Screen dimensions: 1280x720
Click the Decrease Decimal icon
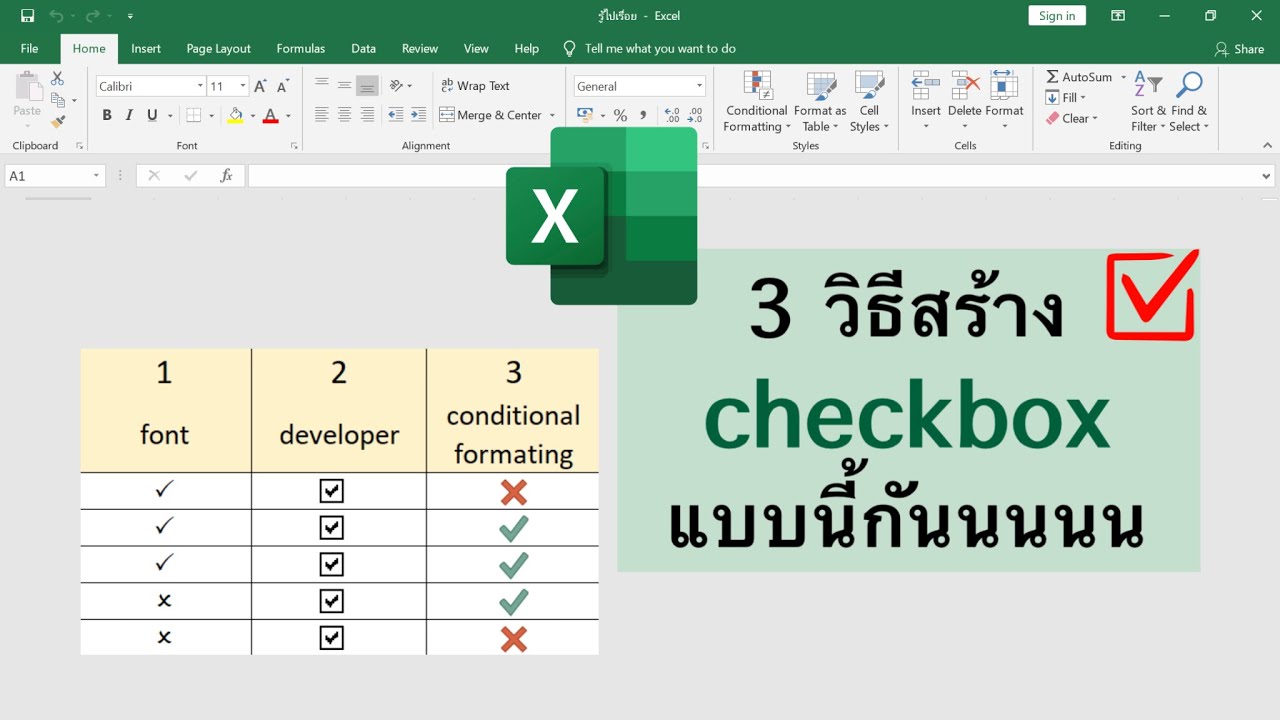coord(695,115)
